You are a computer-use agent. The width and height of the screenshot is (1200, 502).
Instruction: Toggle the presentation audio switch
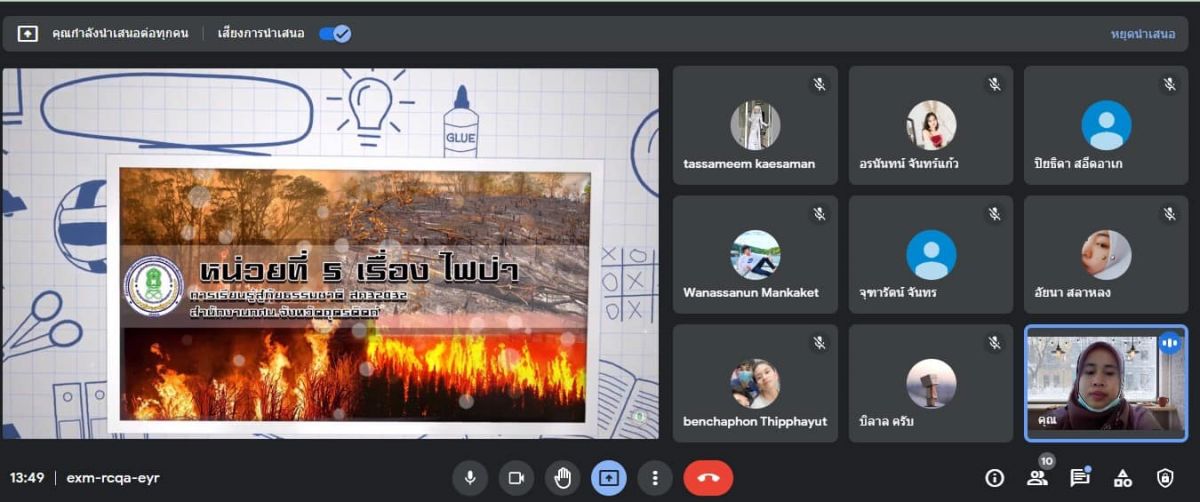pyautogui.click(x=334, y=34)
